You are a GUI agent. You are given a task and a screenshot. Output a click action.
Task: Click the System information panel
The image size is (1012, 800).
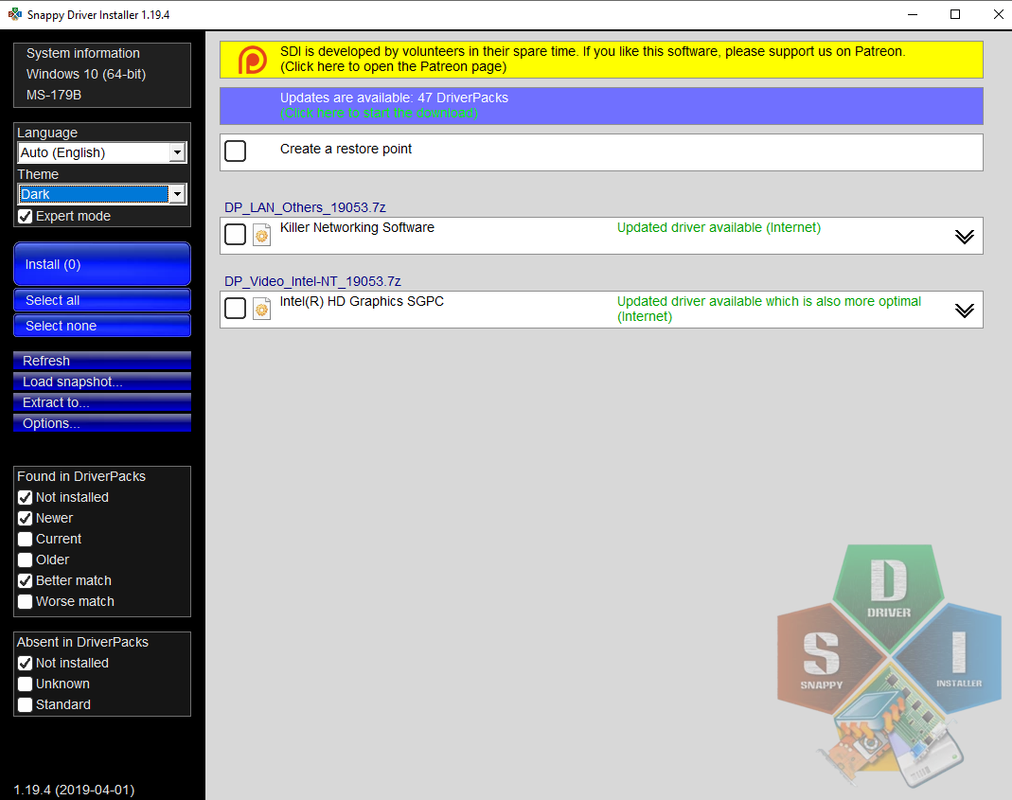(x=102, y=75)
